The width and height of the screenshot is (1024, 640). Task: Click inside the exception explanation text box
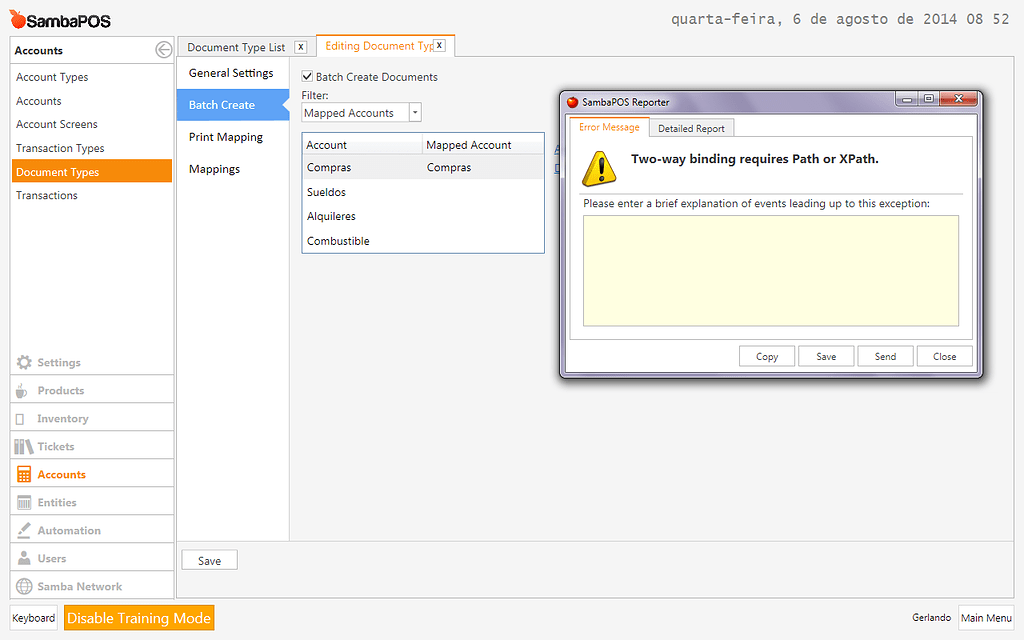(768, 270)
